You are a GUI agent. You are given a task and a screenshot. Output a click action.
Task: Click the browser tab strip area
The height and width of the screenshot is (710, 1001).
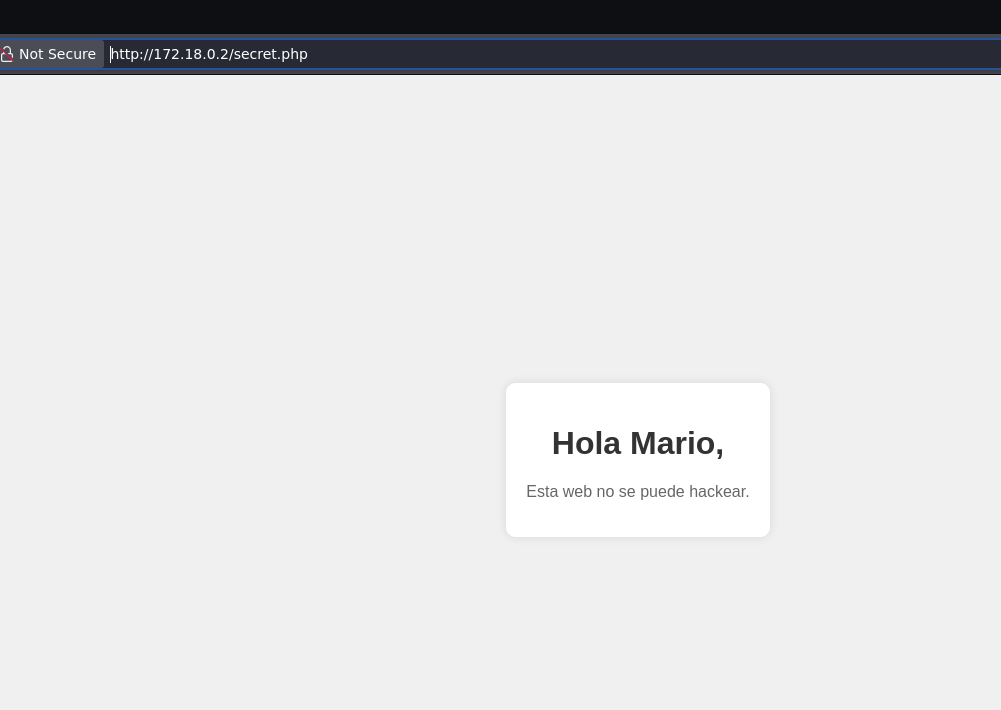coord(500,16)
